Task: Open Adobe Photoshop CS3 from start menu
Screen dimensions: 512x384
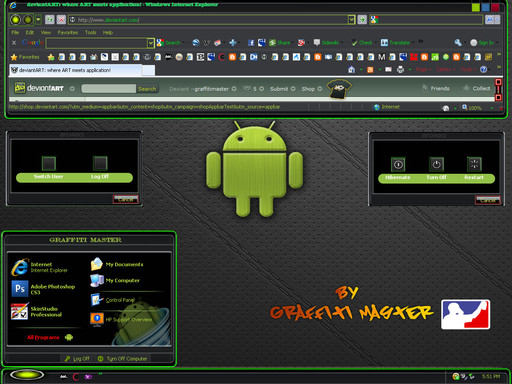Action: (20, 288)
